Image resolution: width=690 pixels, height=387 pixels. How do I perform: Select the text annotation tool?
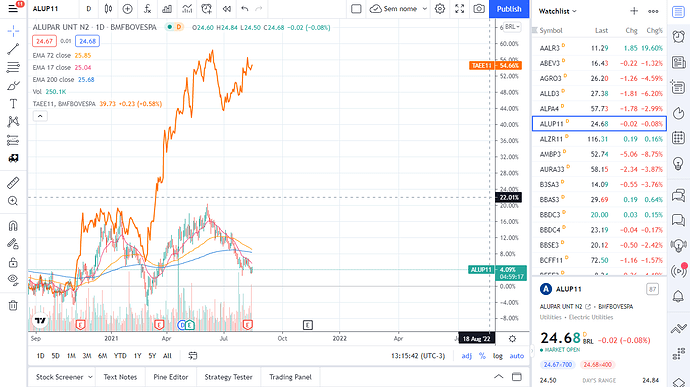point(13,103)
